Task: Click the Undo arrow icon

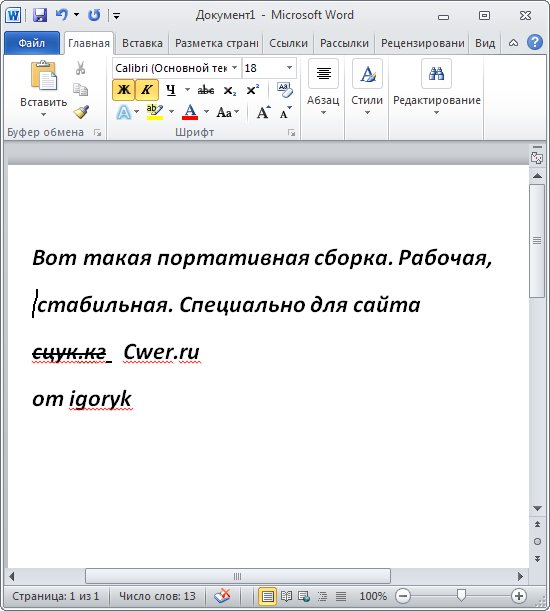Action: coord(62,15)
